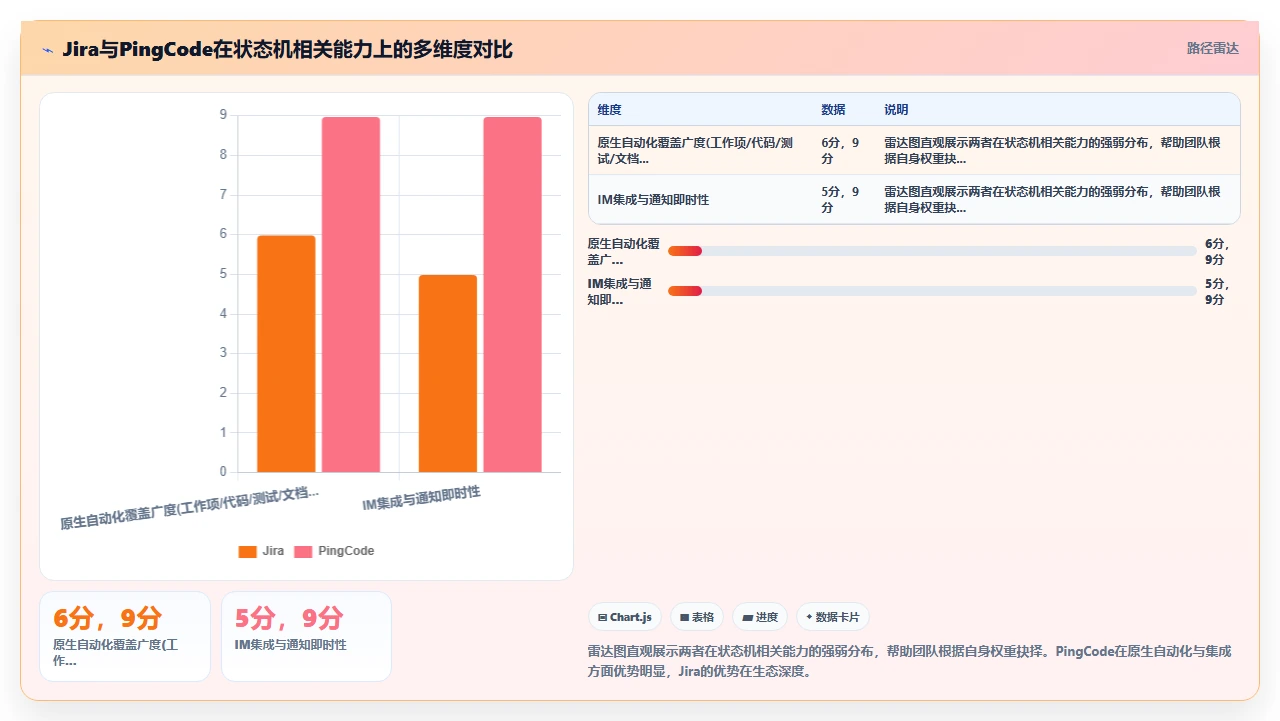Click PingCode bar for IM集成与通知即时性
The width and height of the screenshot is (1280, 721).
[513, 295]
